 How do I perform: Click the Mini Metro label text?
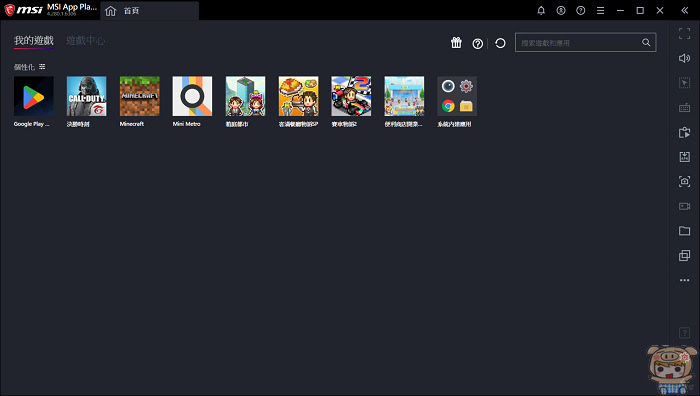click(187, 124)
